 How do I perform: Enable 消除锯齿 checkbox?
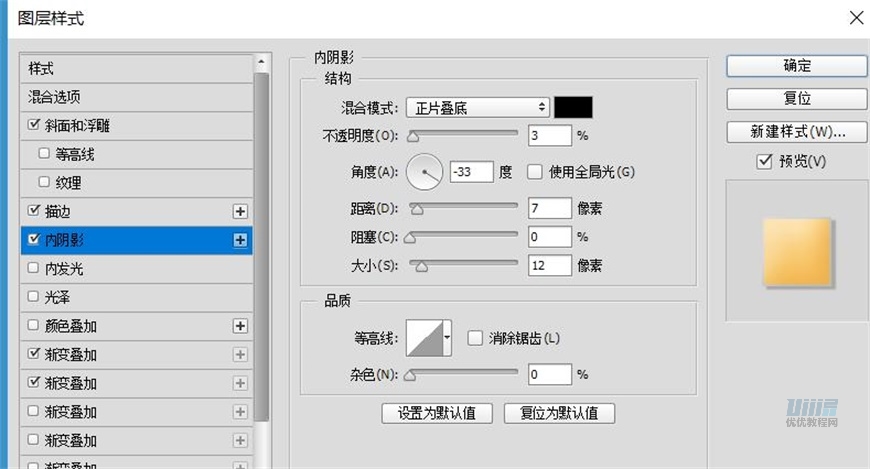tap(475, 338)
